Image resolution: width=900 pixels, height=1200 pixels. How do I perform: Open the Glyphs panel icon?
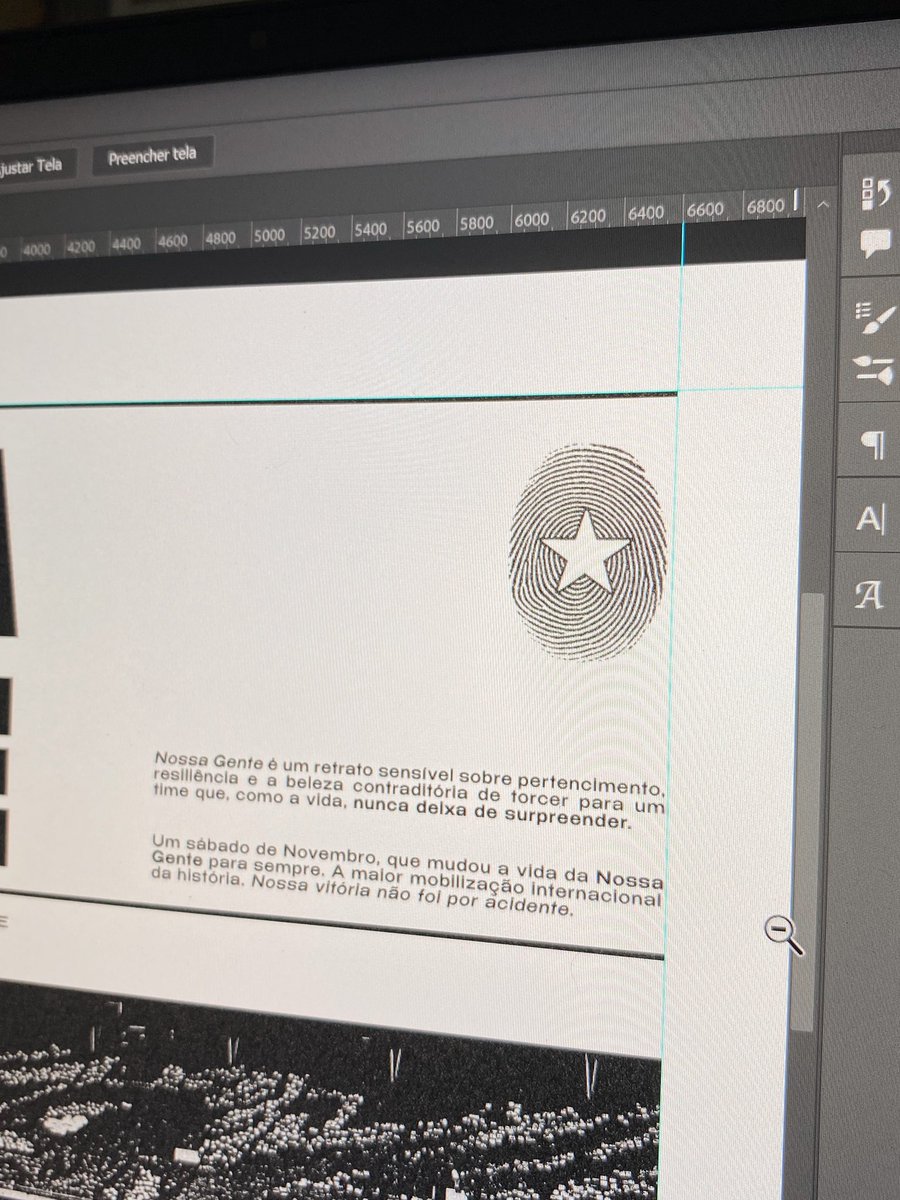pyautogui.click(x=870, y=597)
